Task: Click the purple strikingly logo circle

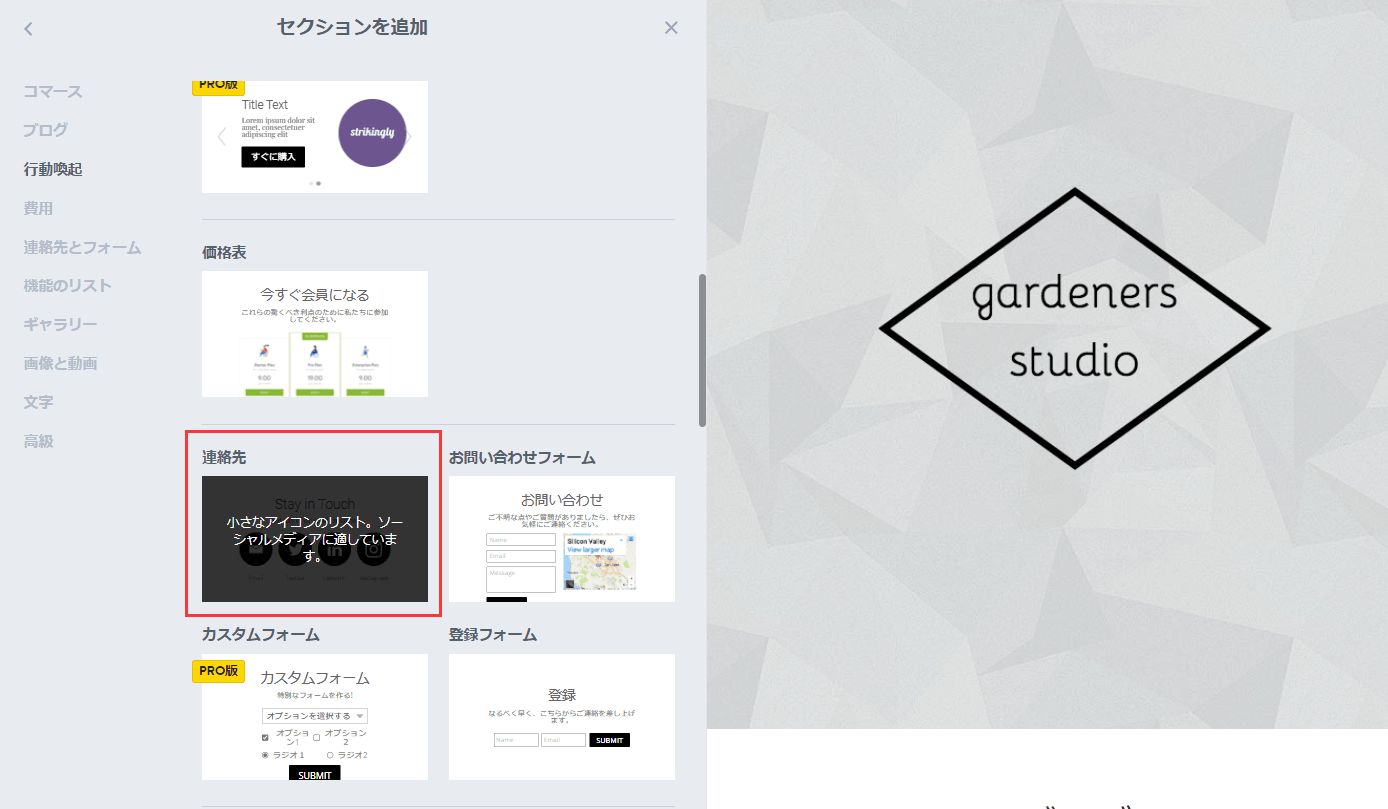Action: tap(372, 133)
